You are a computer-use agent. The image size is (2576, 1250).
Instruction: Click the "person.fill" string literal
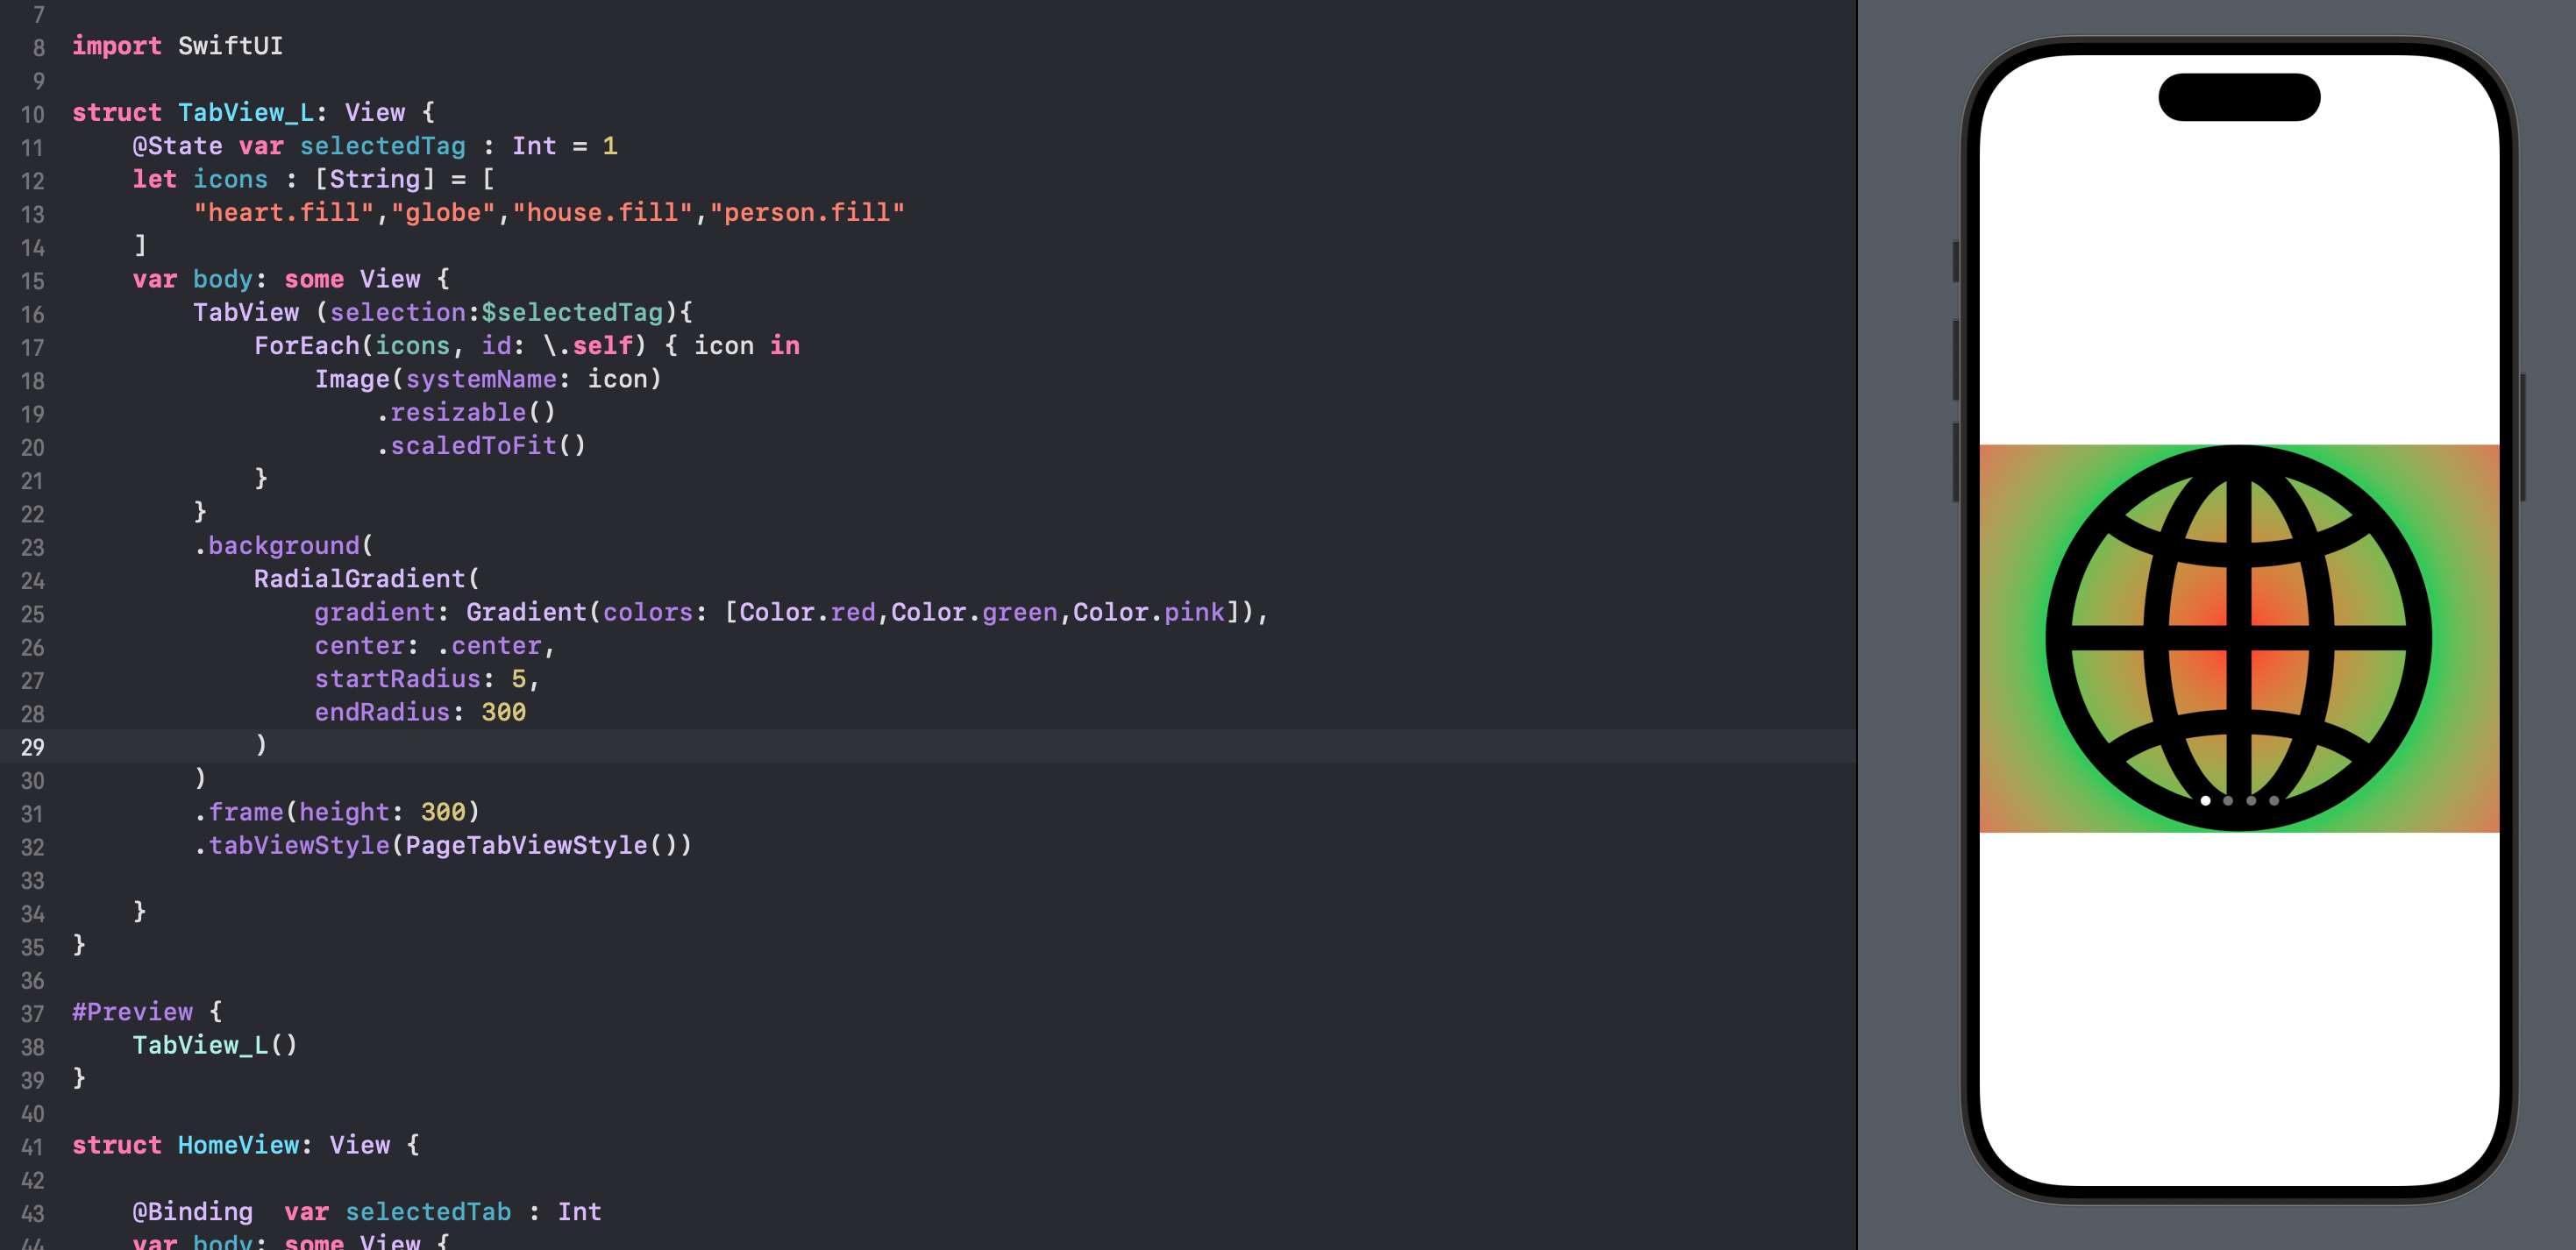pyautogui.click(x=807, y=212)
